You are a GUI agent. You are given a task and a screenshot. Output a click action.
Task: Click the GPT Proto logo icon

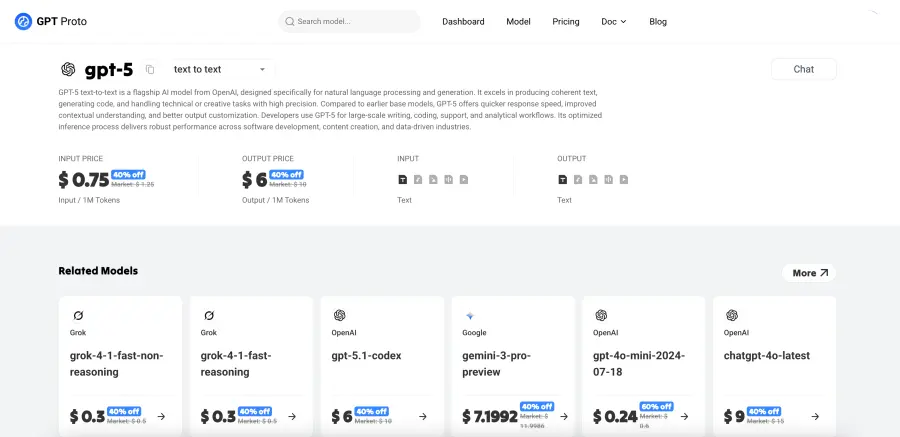coord(23,21)
